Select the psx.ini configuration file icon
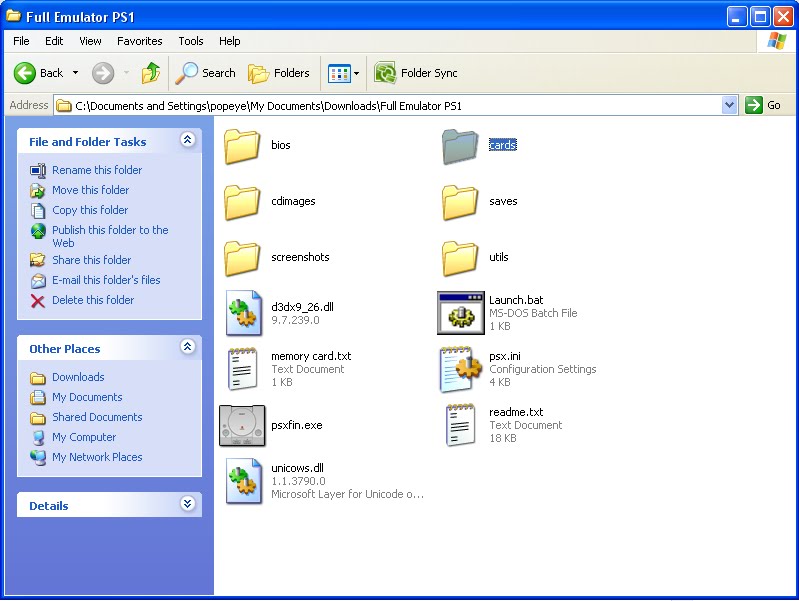 pyautogui.click(x=461, y=369)
